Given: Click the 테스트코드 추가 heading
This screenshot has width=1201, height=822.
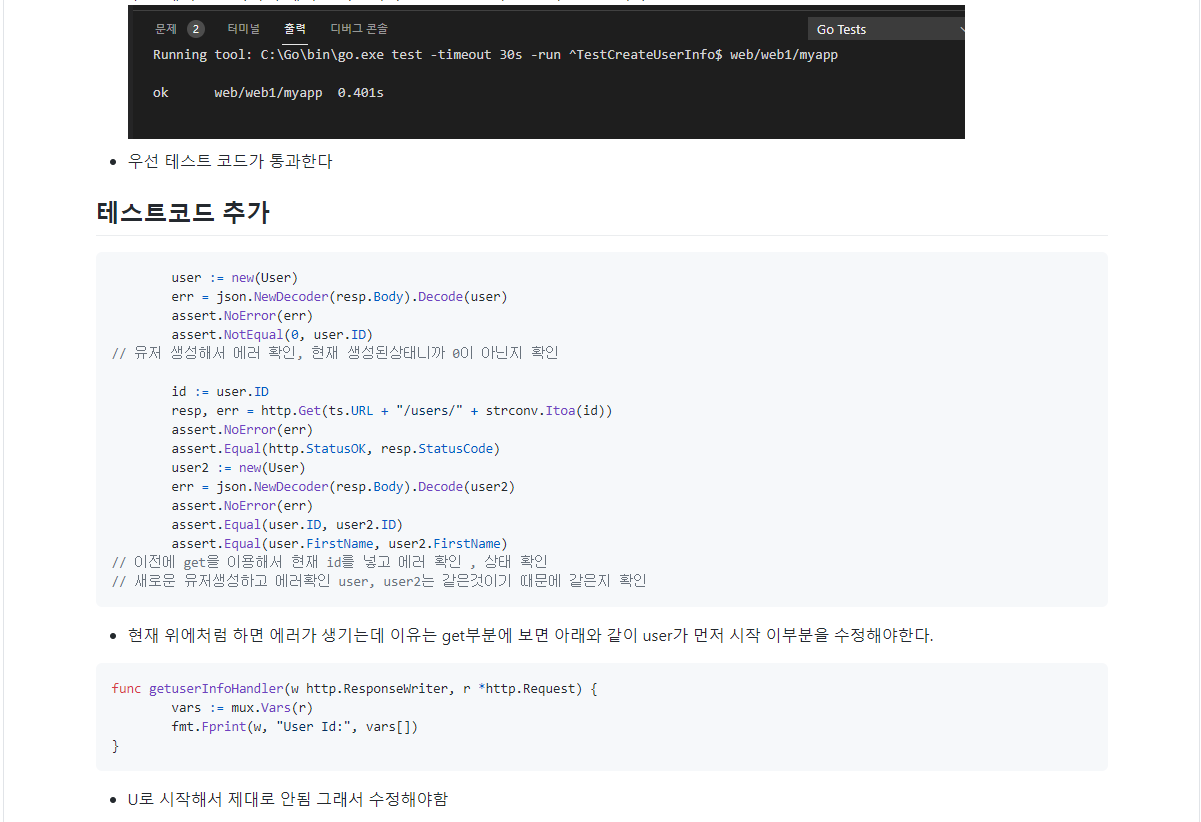Looking at the screenshot, I should click(183, 212).
